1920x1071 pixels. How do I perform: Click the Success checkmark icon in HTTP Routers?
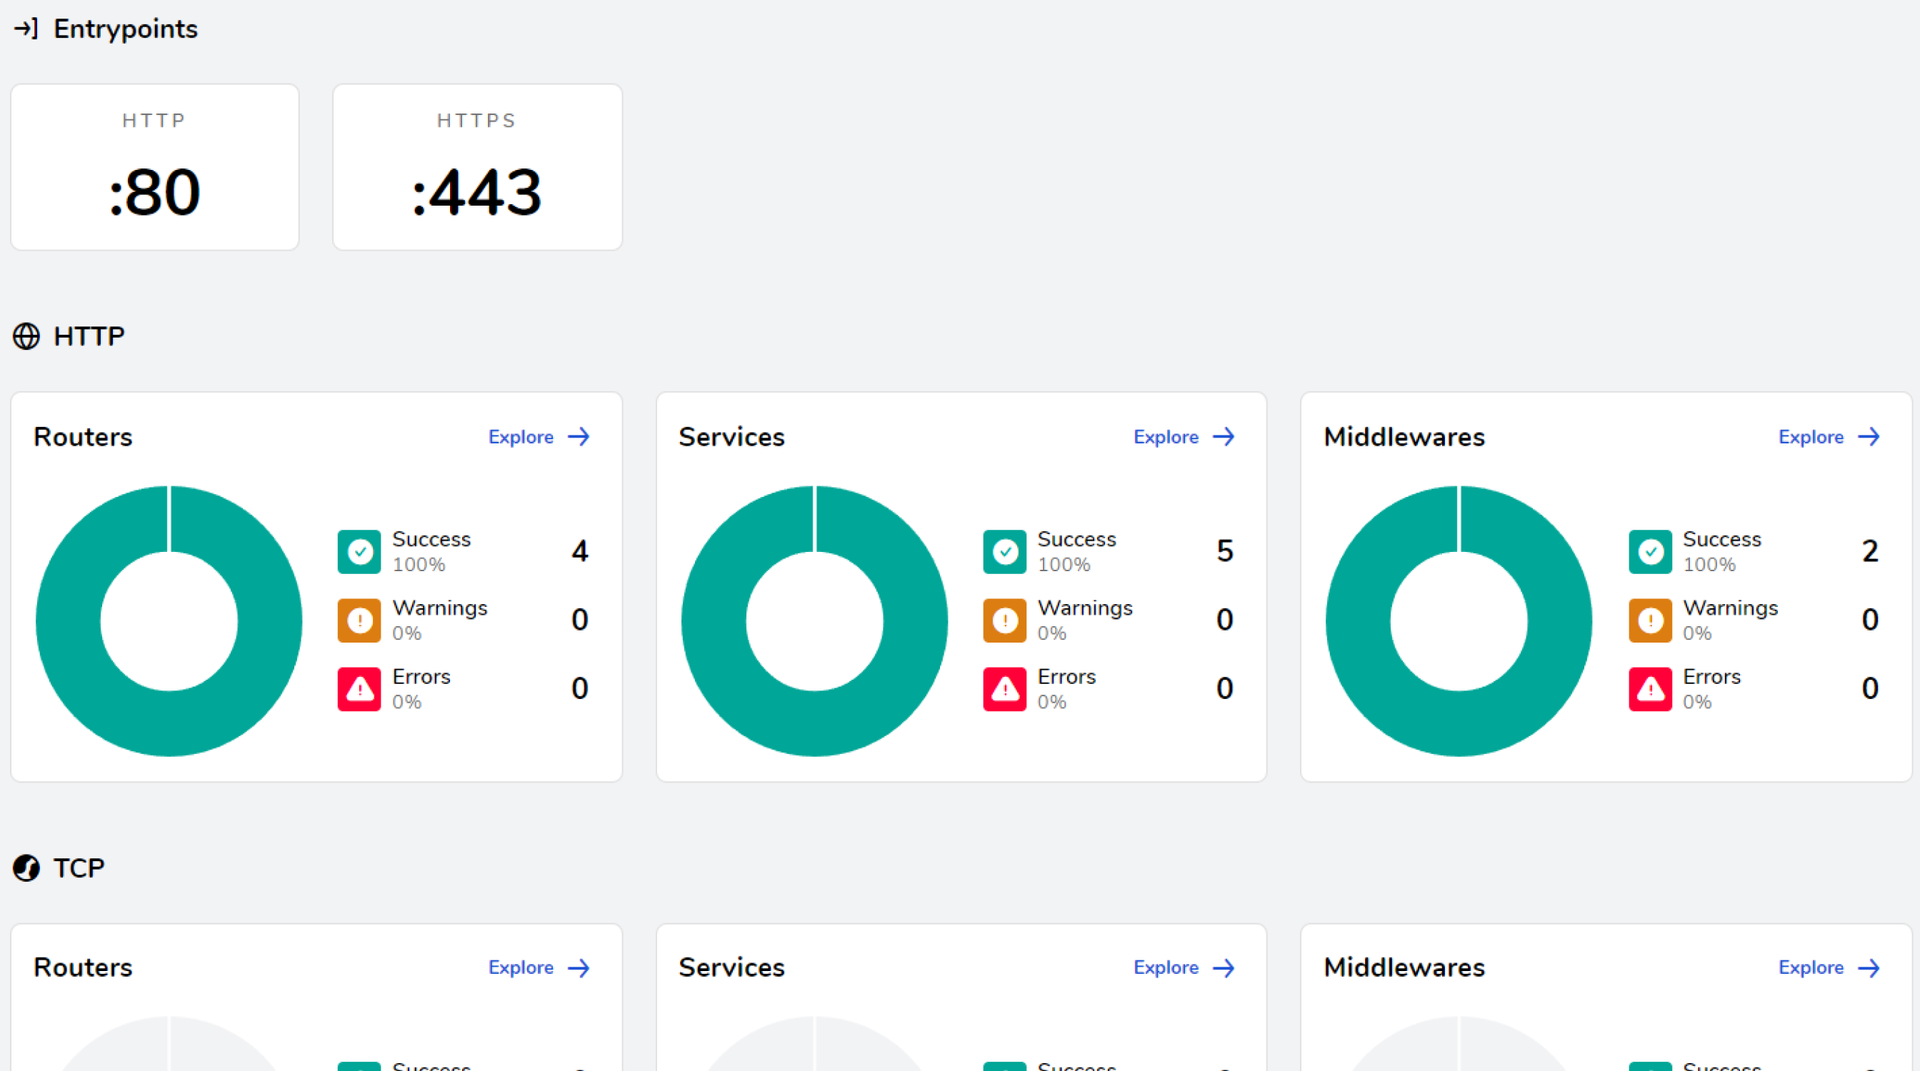click(359, 552)
